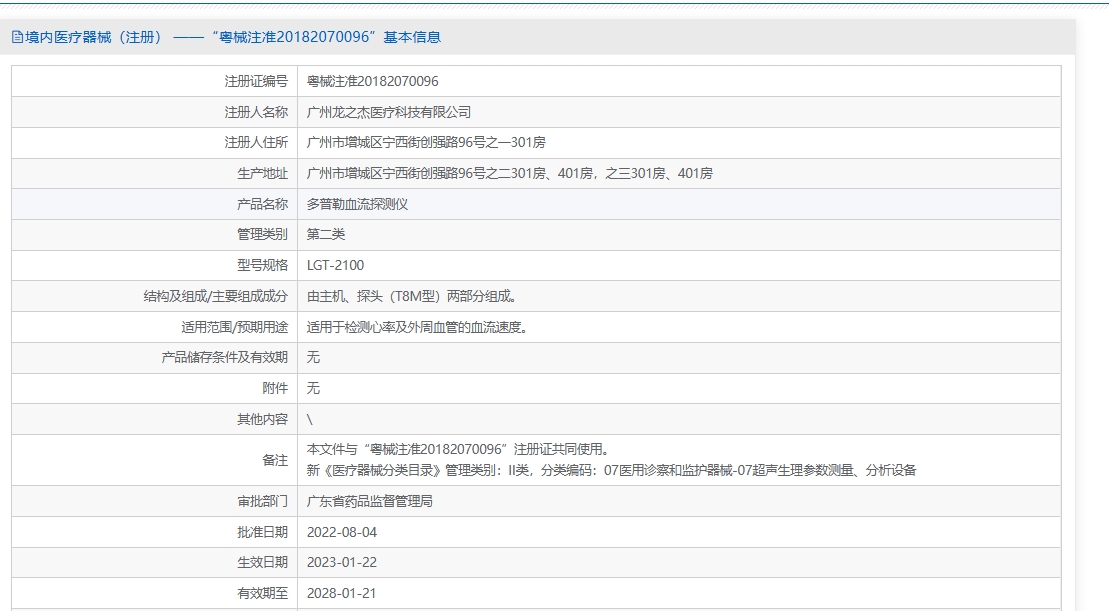Click the 生产地址 label
The width and height of the screenshot is (1109, 611).
(262, 174)
